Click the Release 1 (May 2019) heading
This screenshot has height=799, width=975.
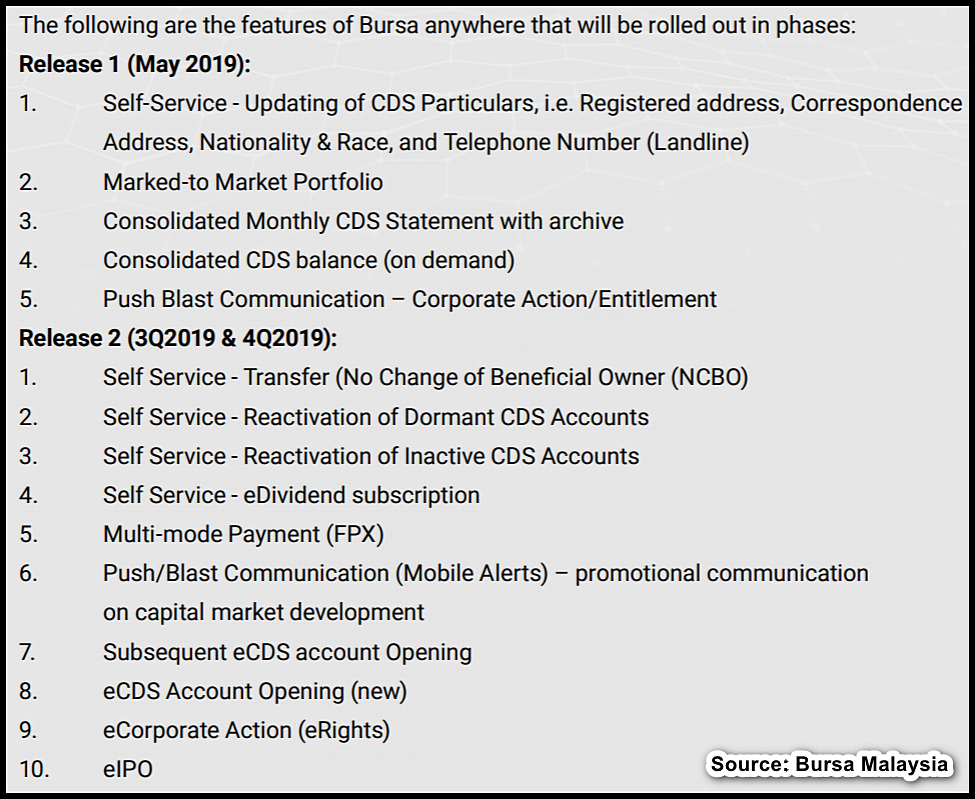pyautogui.click(x=134, y=65)
